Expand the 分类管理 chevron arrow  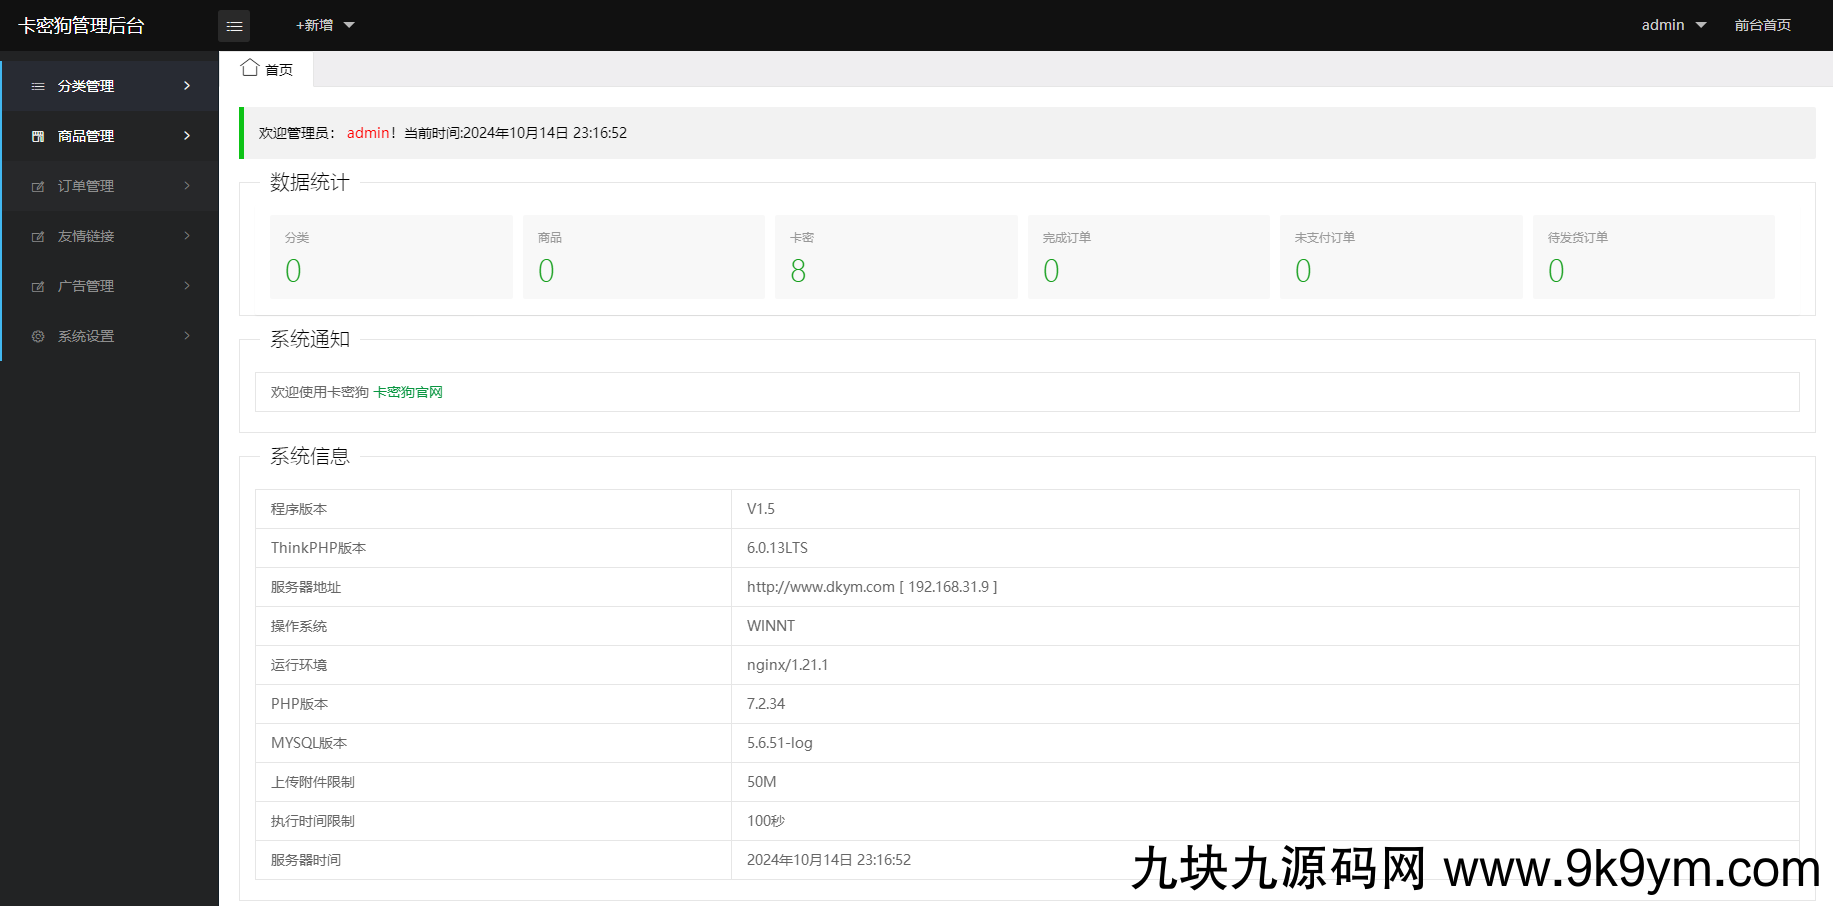click(187, 86)
